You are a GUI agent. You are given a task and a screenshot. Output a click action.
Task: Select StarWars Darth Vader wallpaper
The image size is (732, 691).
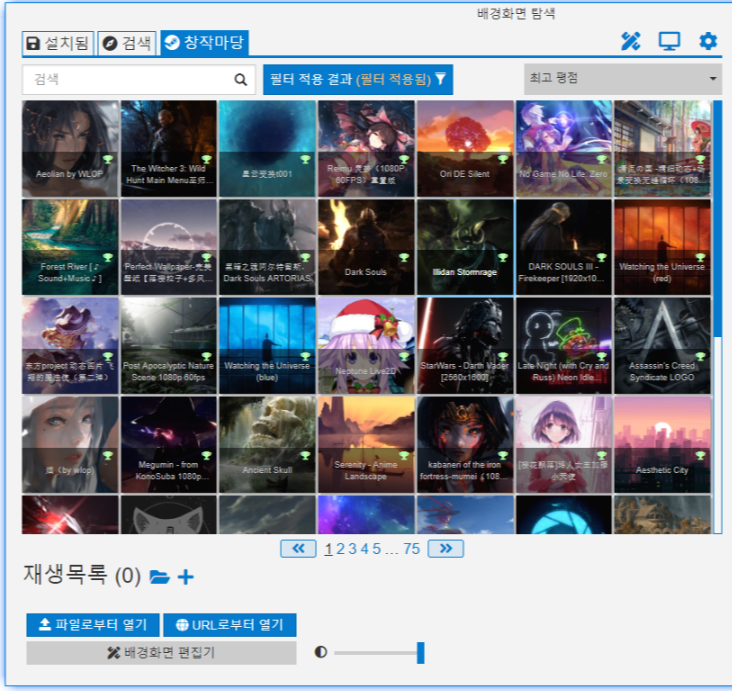[x=465, y=346]
